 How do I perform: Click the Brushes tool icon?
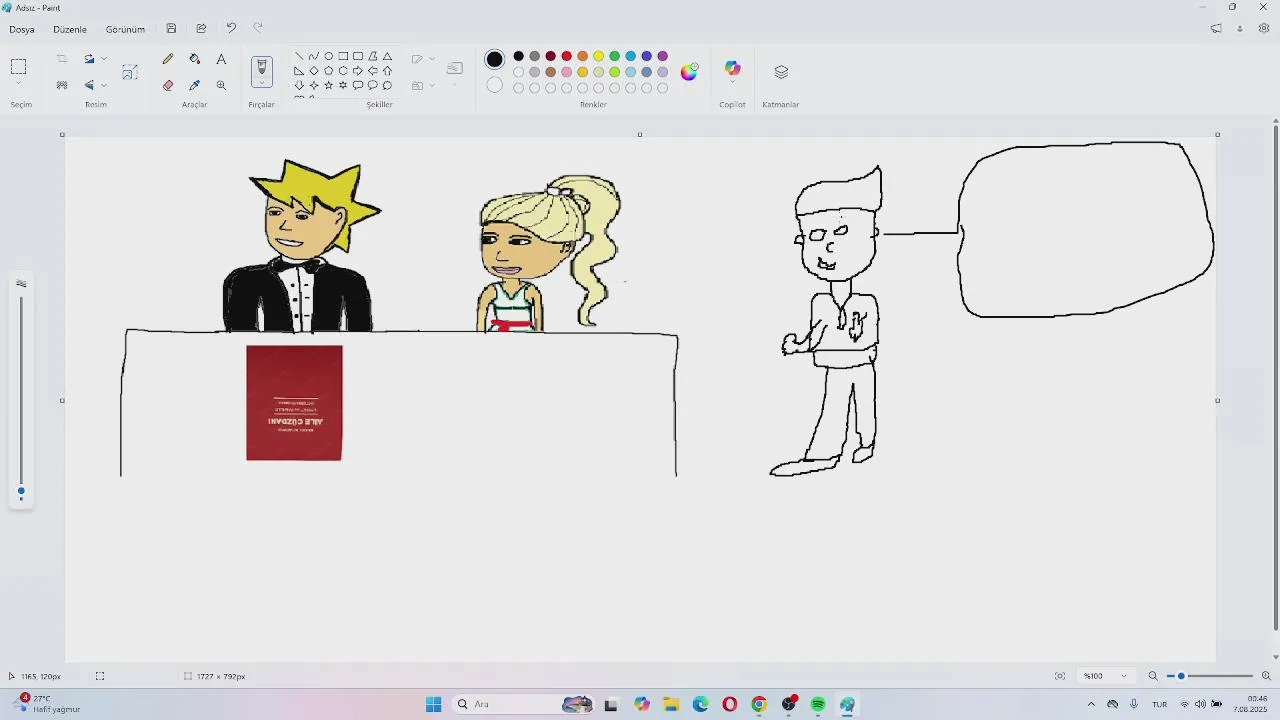262,67
